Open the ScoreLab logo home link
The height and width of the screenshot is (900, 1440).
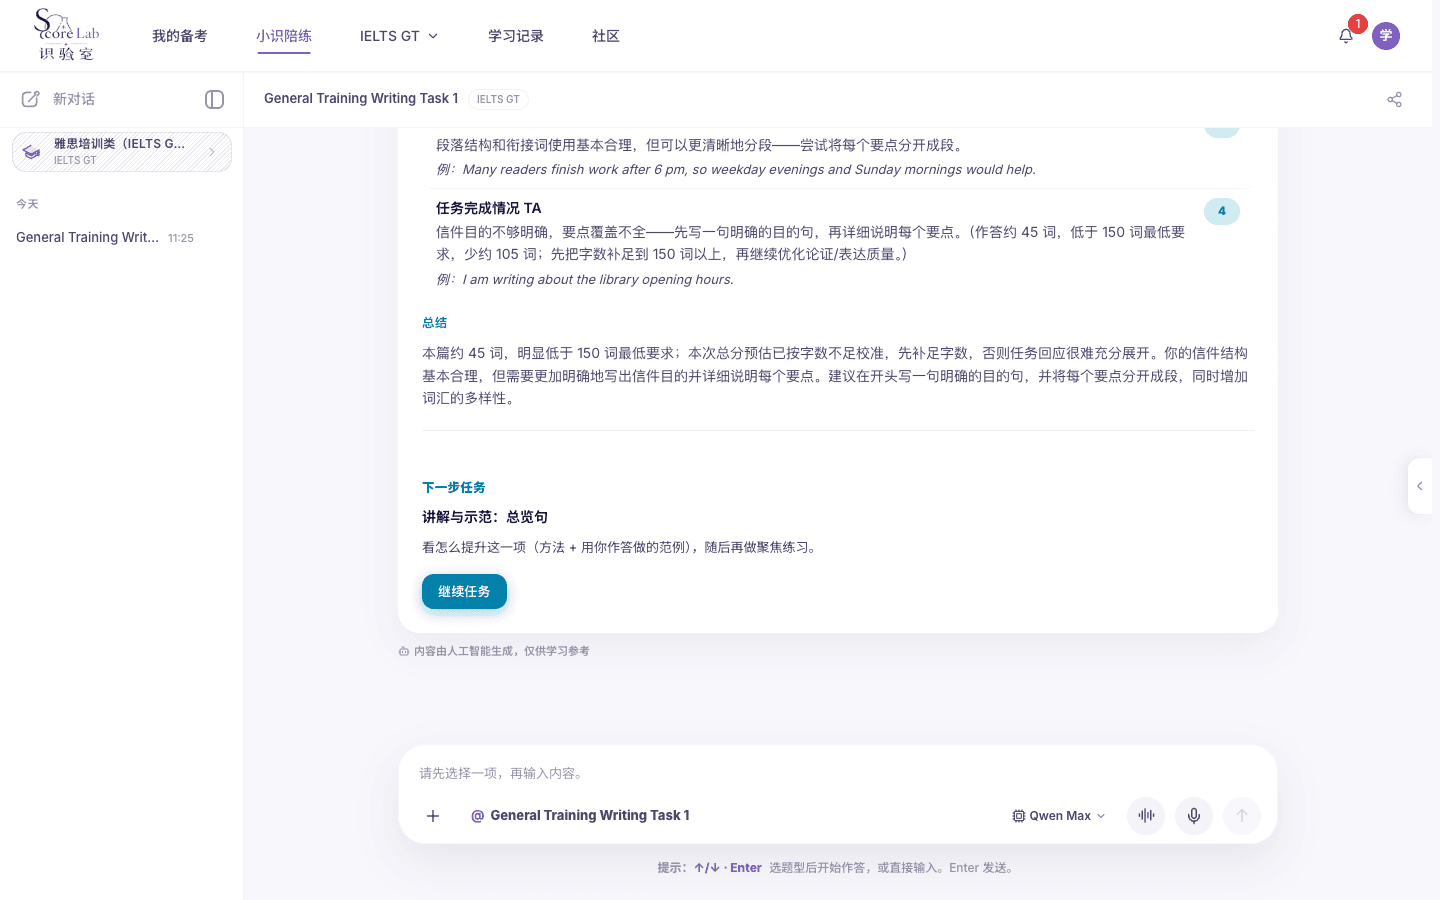pos(66,35)
